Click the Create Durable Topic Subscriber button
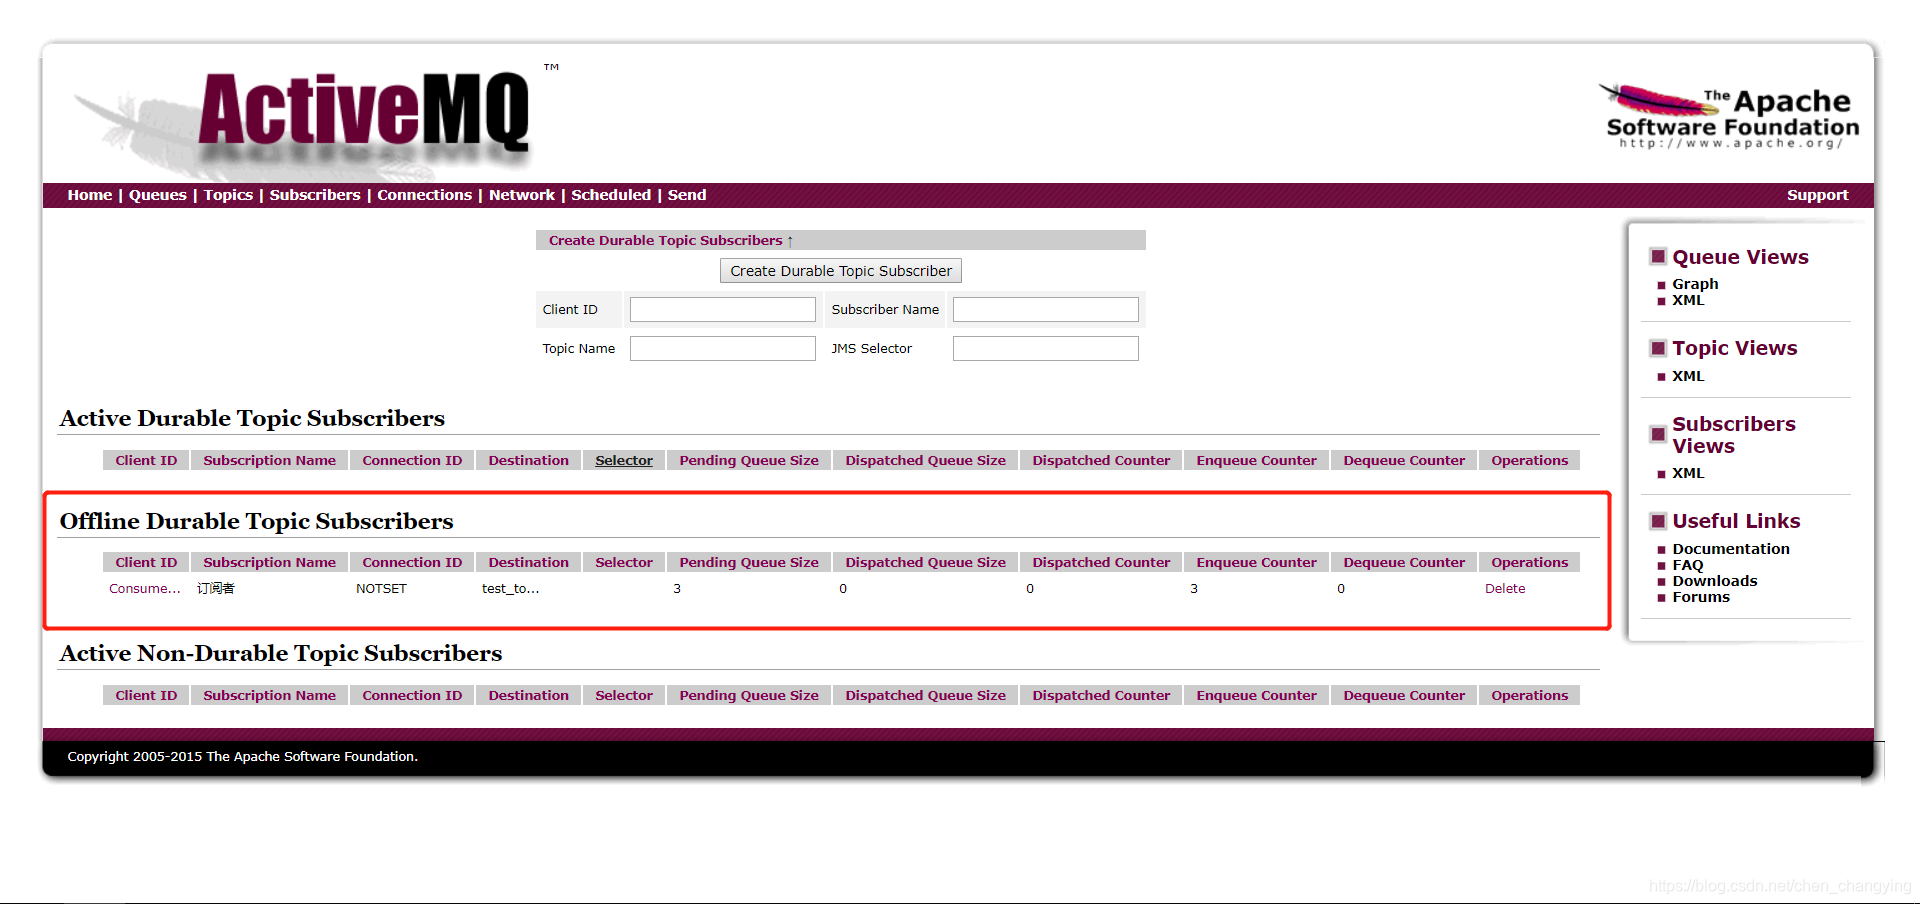Screen dimensions: 1920x904 (841, 271)
